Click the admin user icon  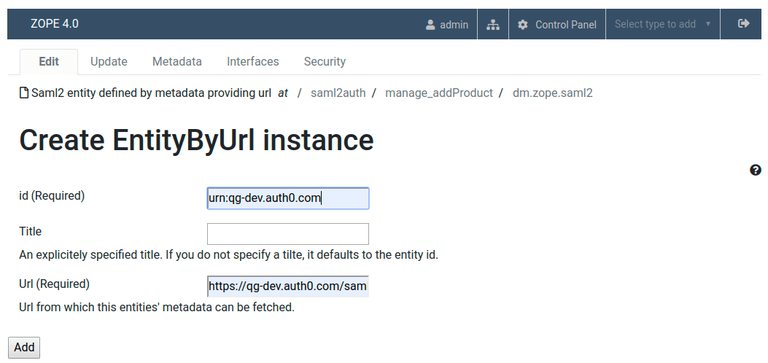[x=431, y=24]
